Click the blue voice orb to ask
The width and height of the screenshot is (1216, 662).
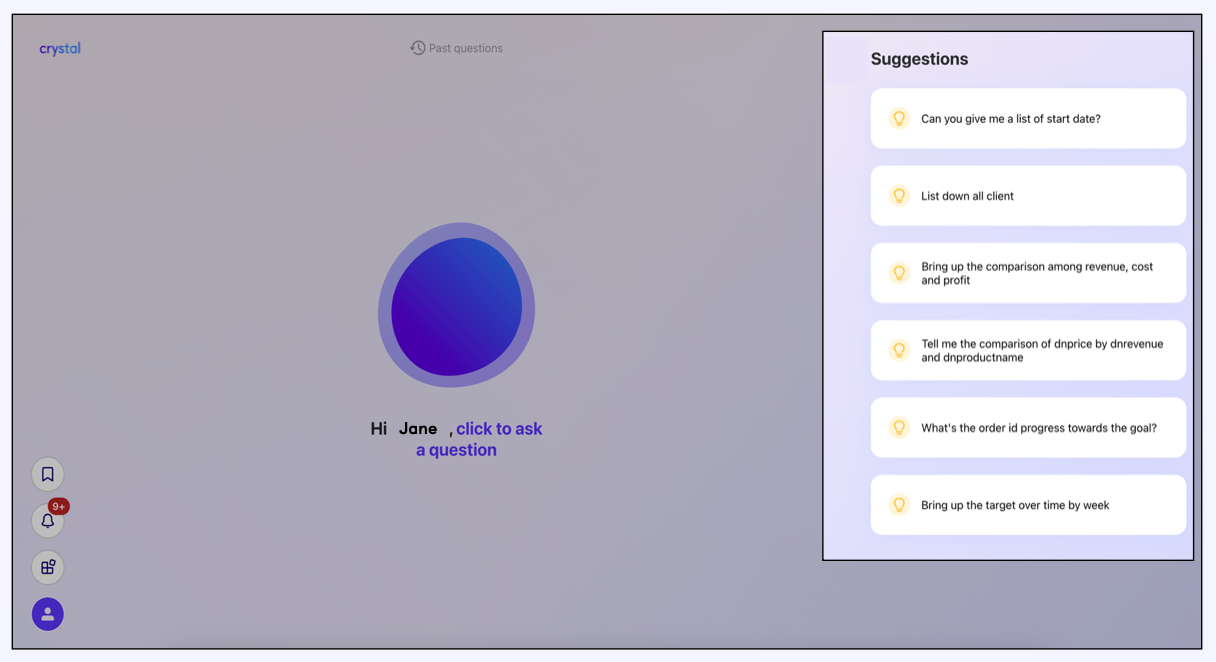coord(456,306)
